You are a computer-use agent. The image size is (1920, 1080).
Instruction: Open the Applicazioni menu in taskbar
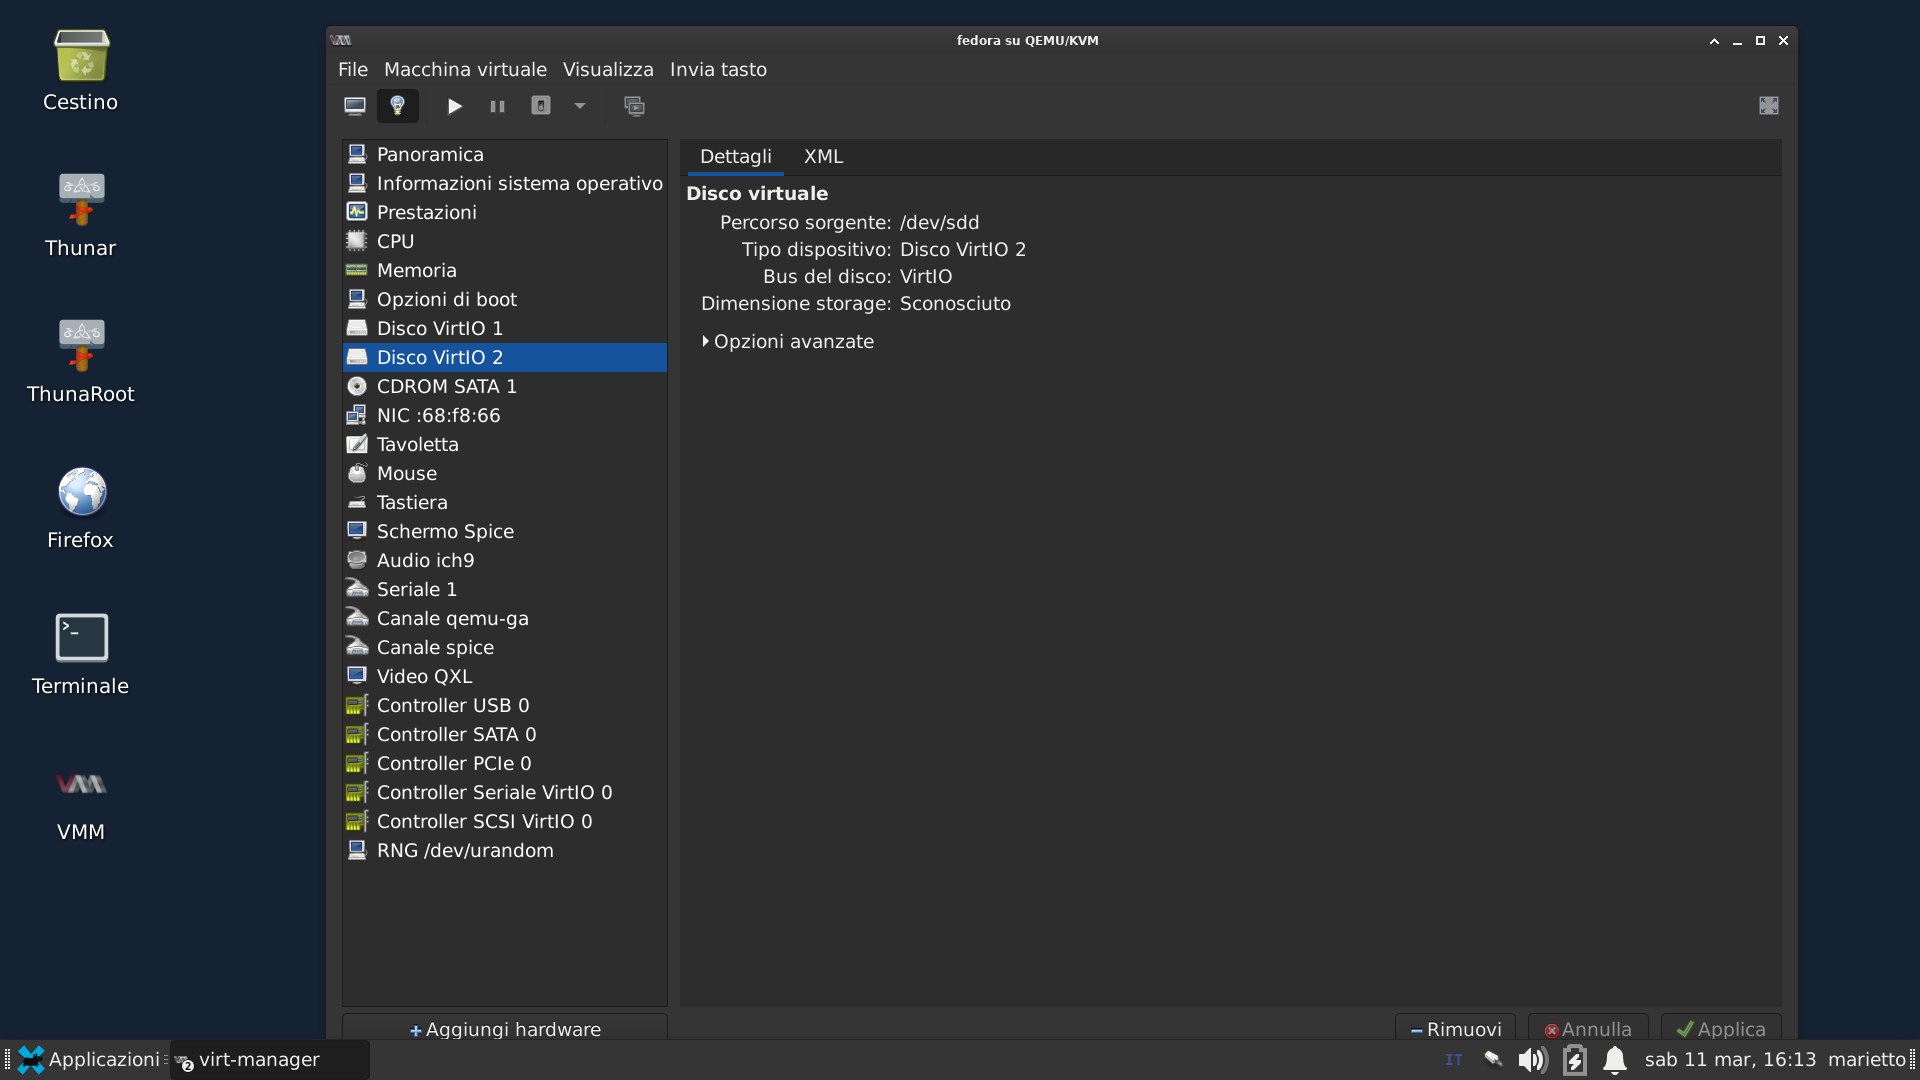pyautogui.click(x=89, y=1060)
